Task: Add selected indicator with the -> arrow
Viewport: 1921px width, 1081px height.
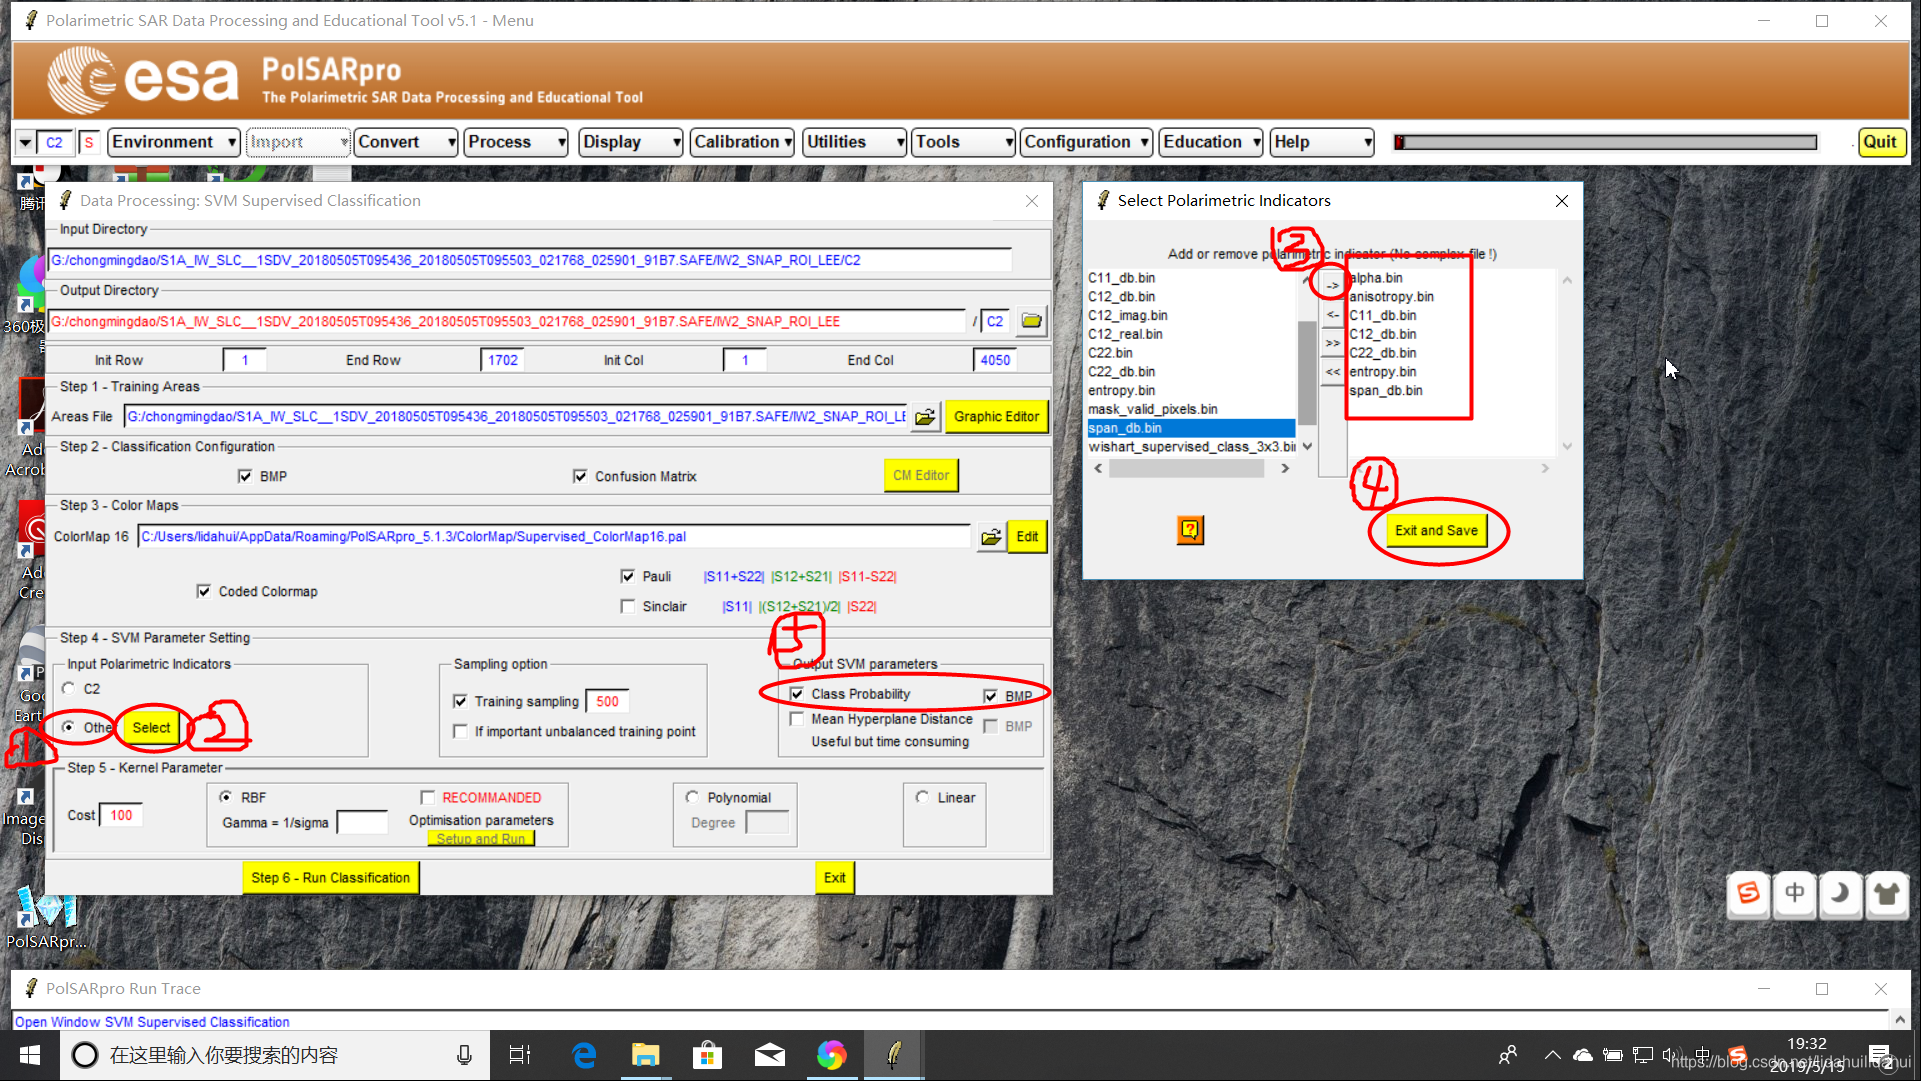Action: tap(1332, 286)
